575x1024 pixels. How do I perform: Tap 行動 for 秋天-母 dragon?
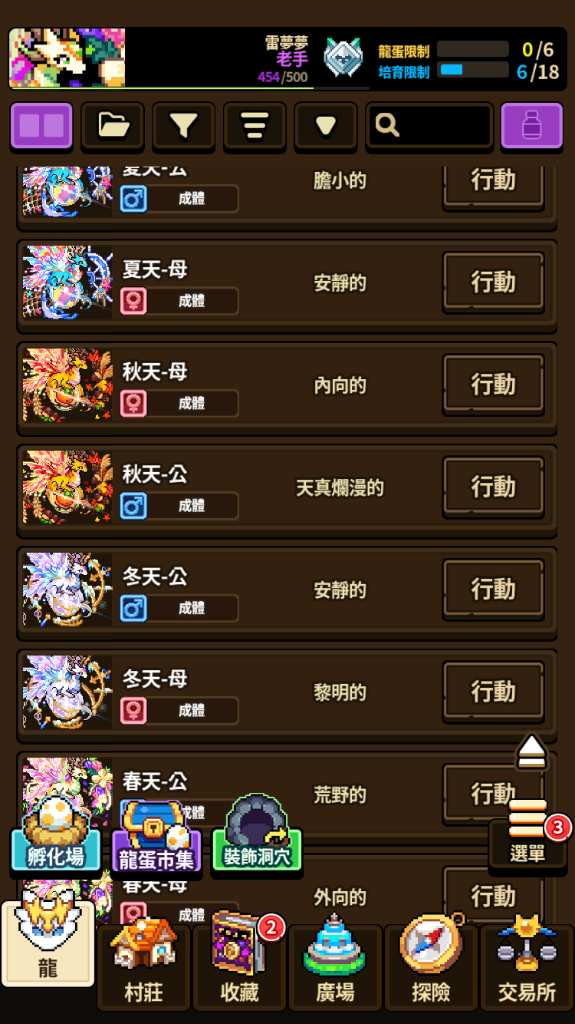pos(493,384)
